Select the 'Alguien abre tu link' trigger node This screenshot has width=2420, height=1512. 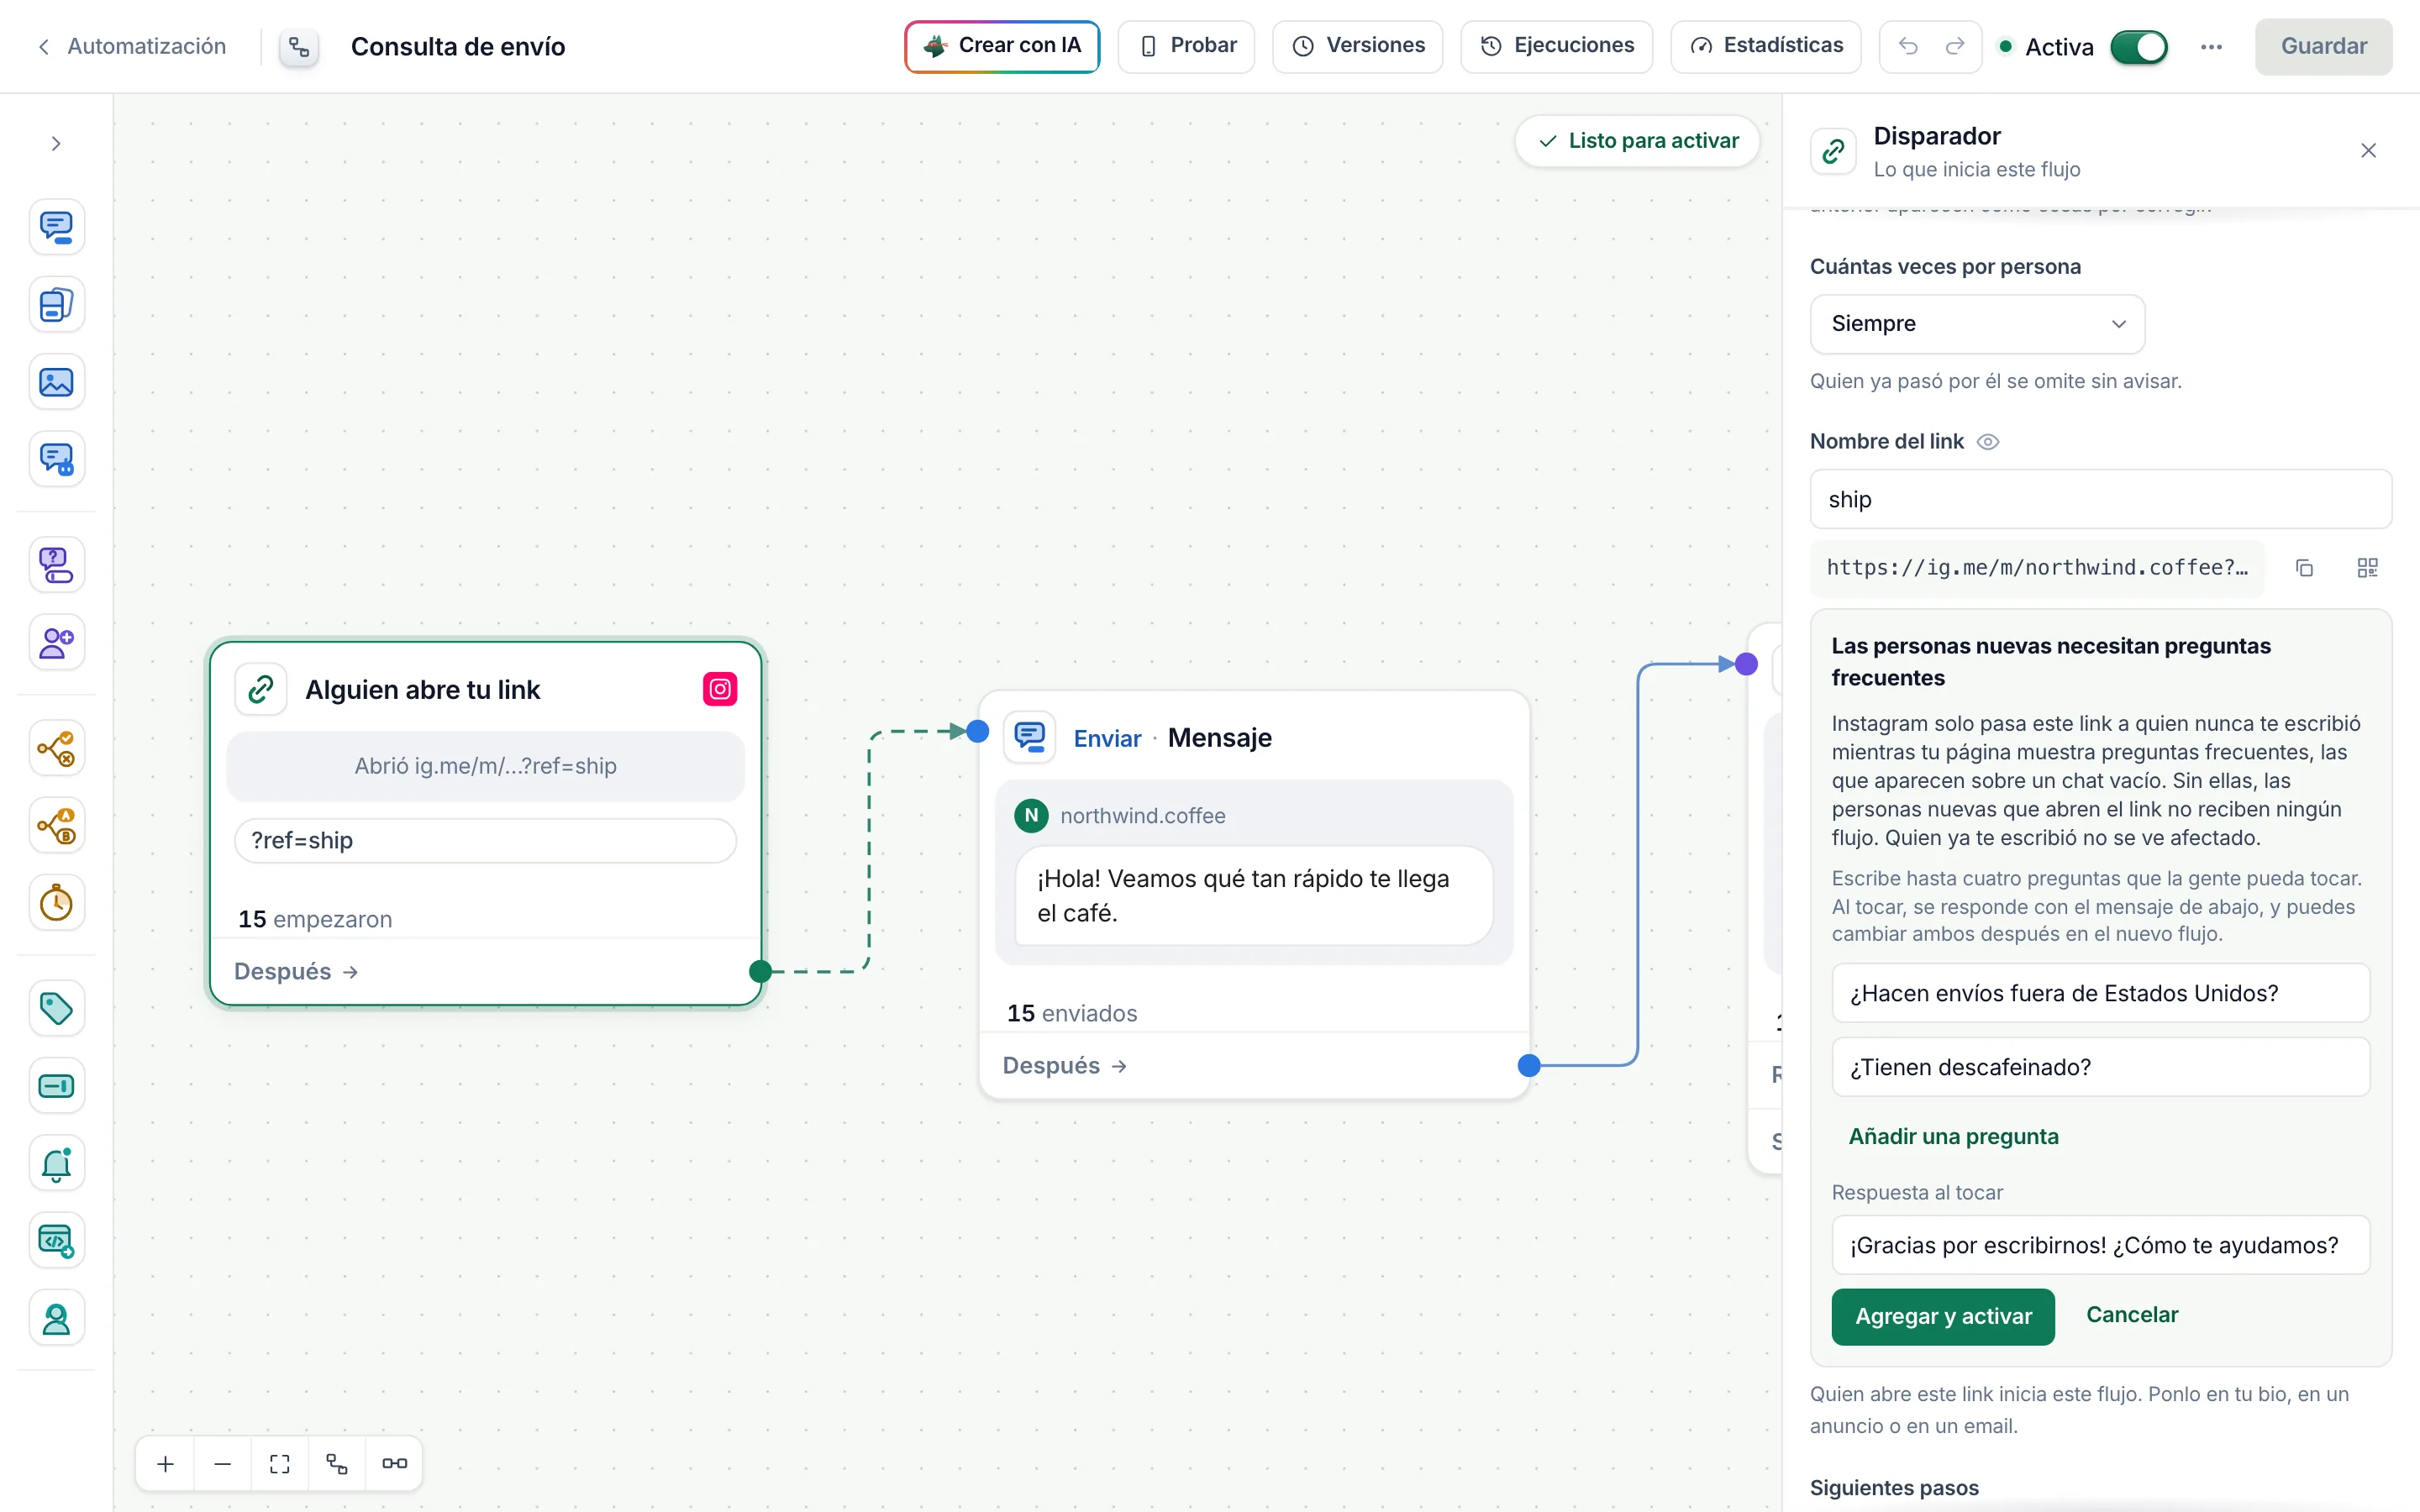(486, 823)
